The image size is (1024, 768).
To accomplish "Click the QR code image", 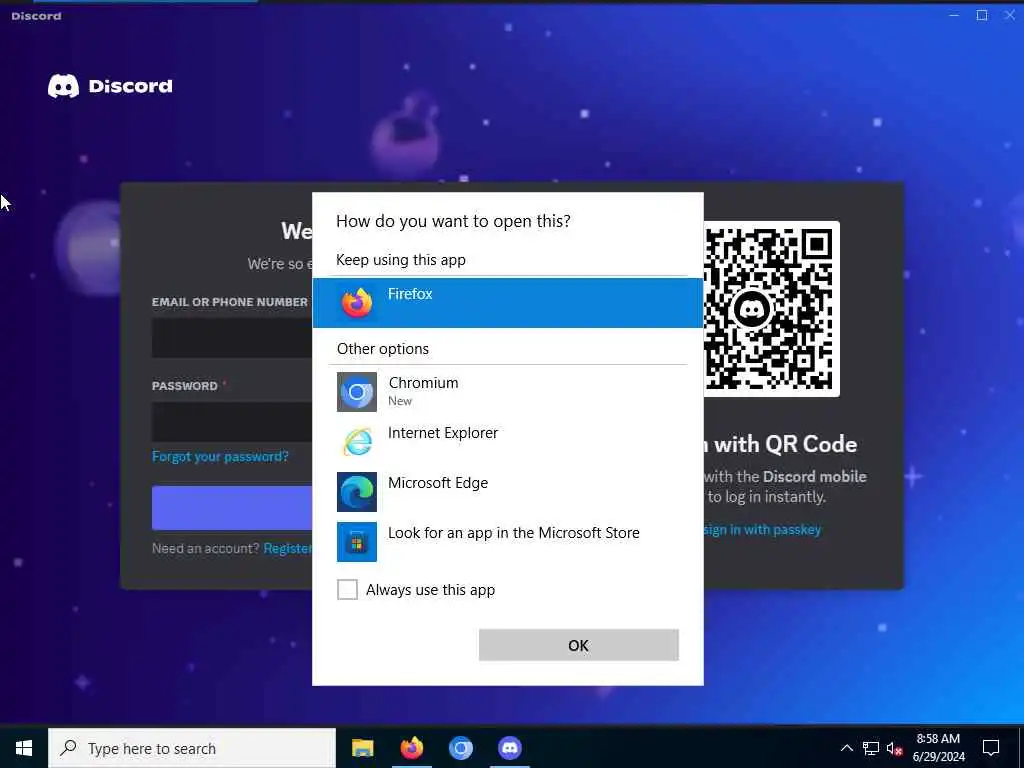I will click(771, 308).
